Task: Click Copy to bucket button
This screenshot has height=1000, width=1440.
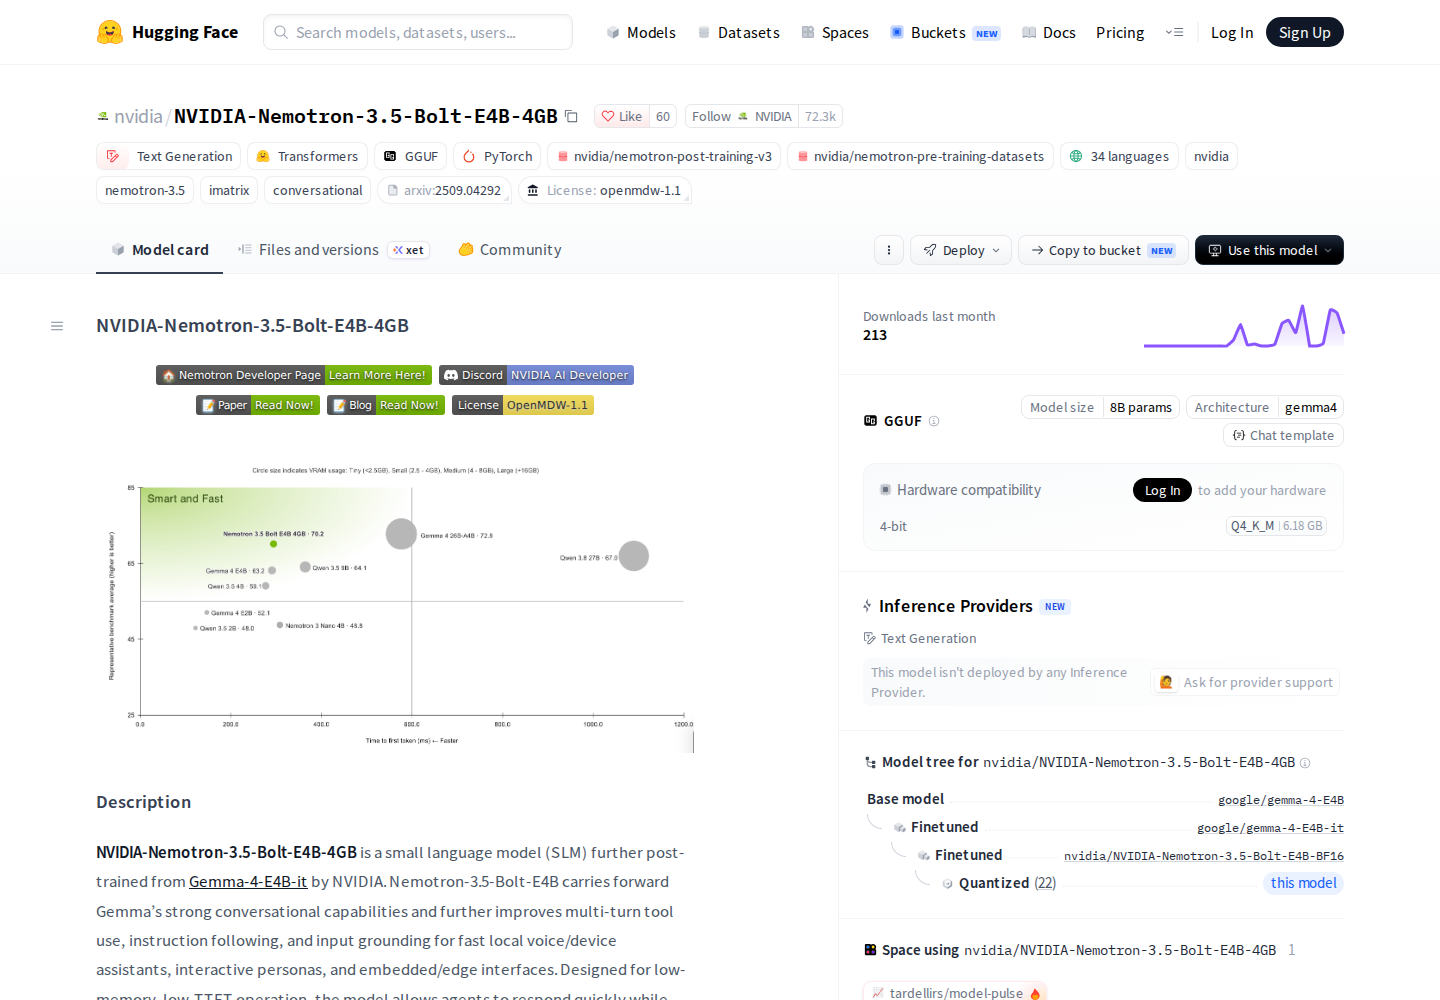Action: click(1103, 250)
